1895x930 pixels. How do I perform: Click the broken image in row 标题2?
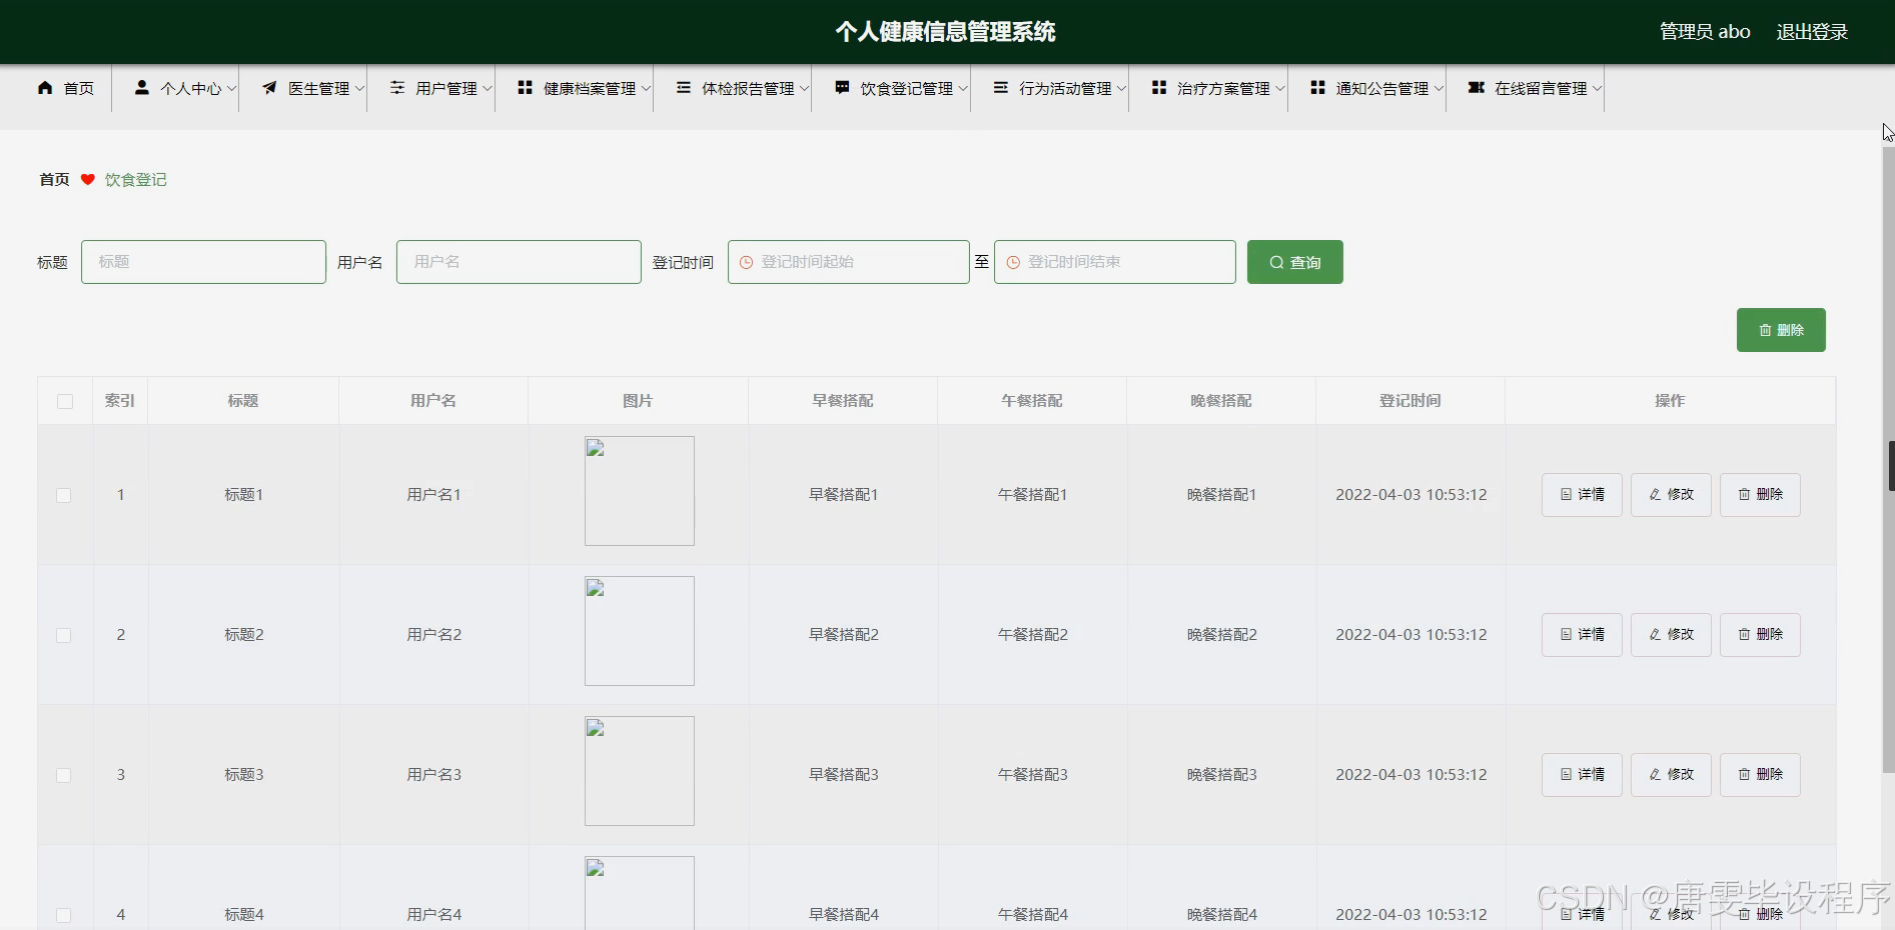pyautogui.click(x=640, y=631)
